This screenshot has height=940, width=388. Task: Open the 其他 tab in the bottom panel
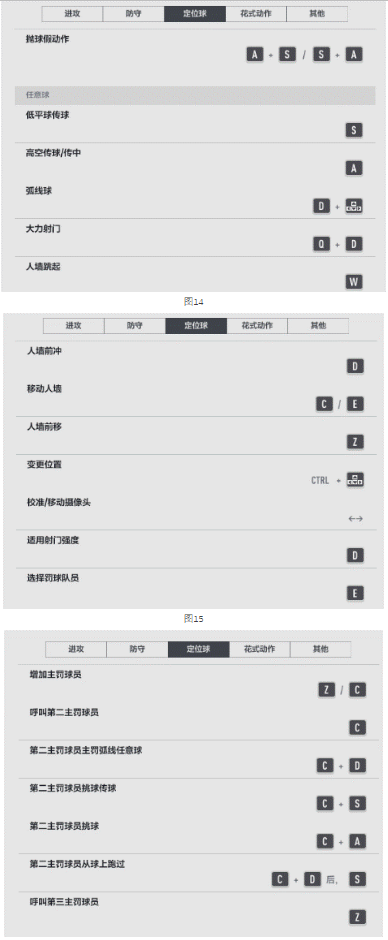(320, 649)
